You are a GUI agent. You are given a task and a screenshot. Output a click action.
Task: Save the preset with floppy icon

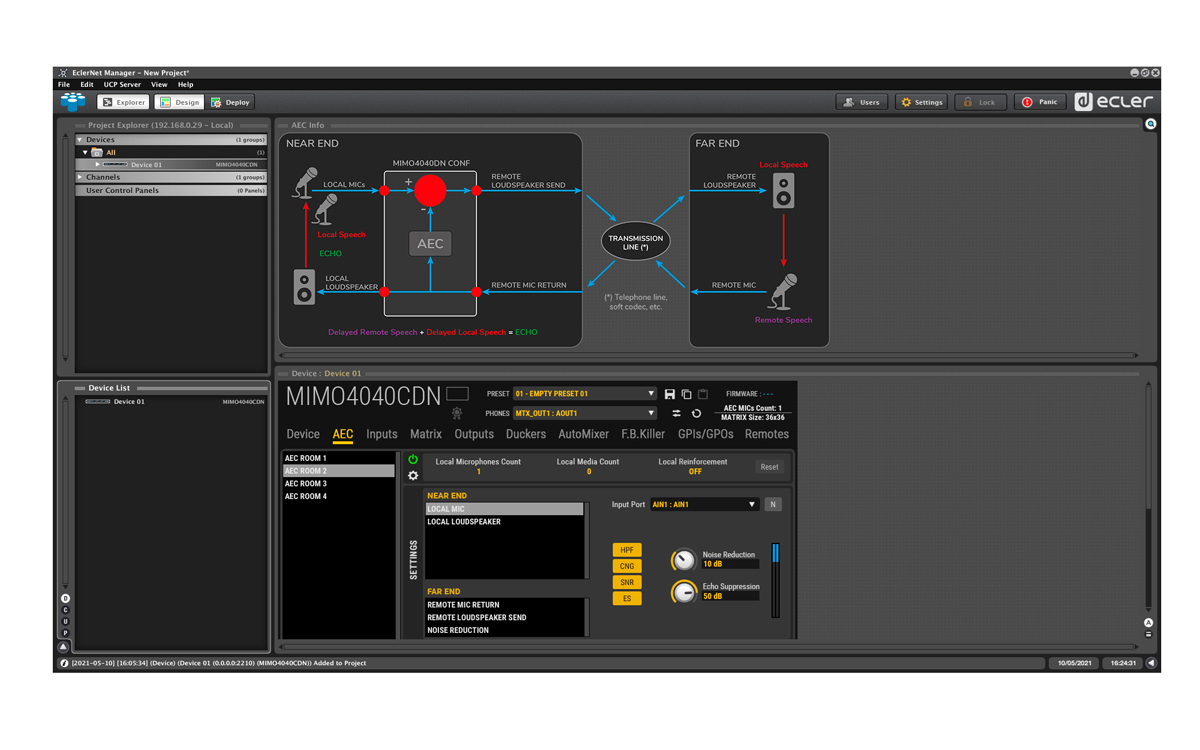tap(670, 394)
